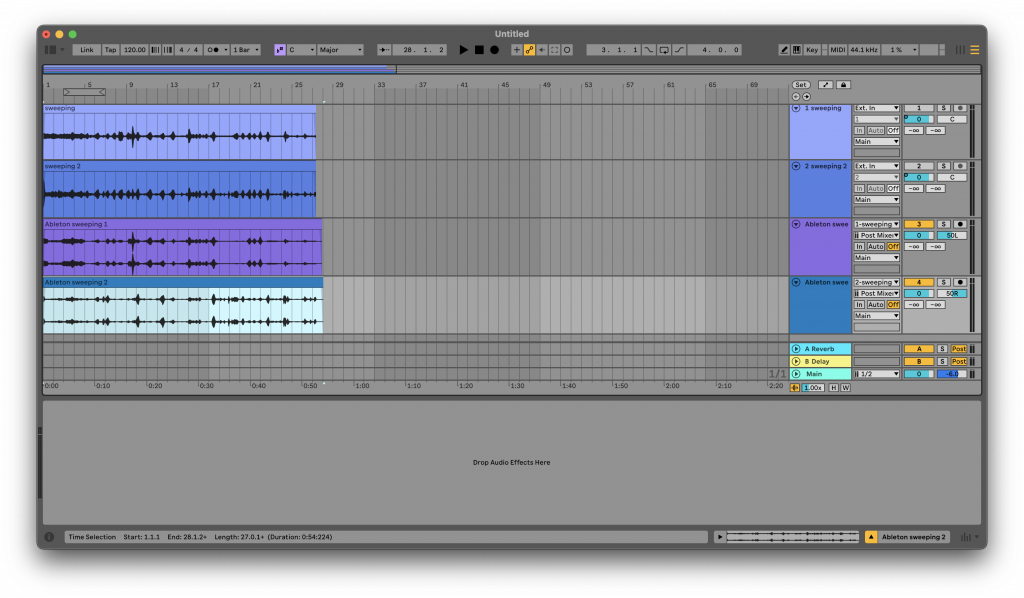Toggle the Scale Mode icon next to C
The width and height of the screenshot is (1024, 598).
280,50
